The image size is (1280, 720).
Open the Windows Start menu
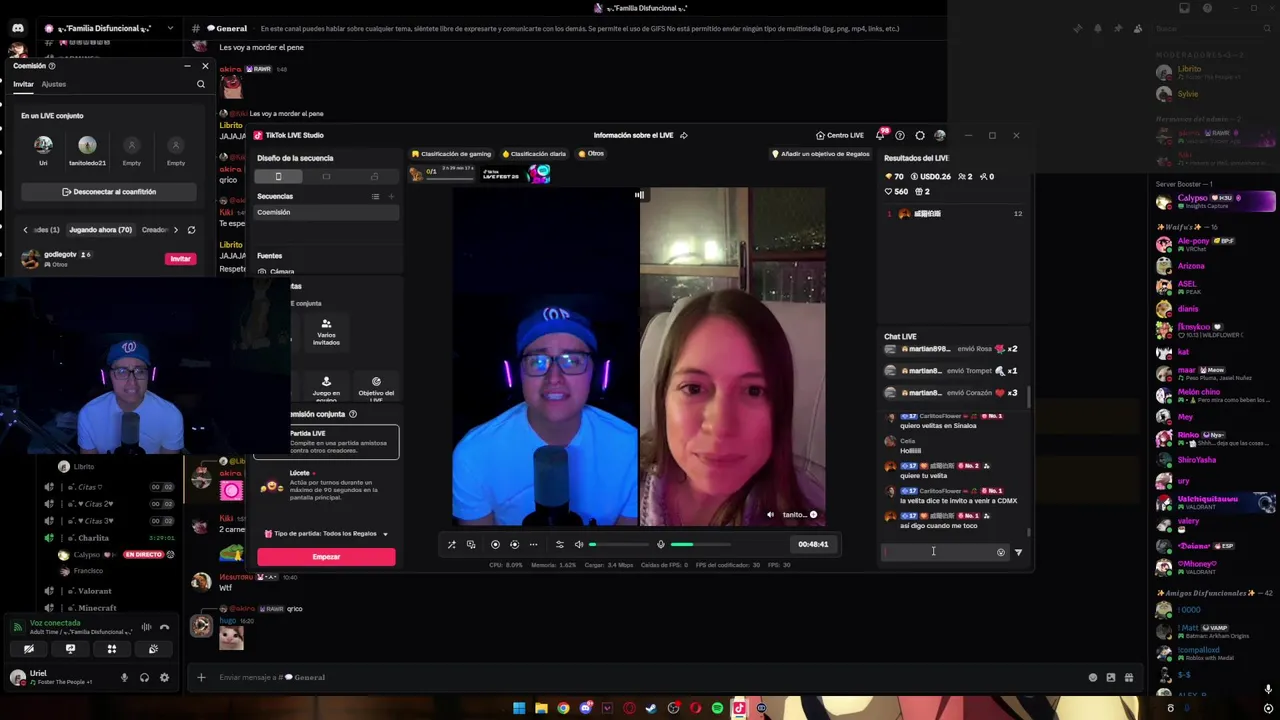click(x=519, y=708)
